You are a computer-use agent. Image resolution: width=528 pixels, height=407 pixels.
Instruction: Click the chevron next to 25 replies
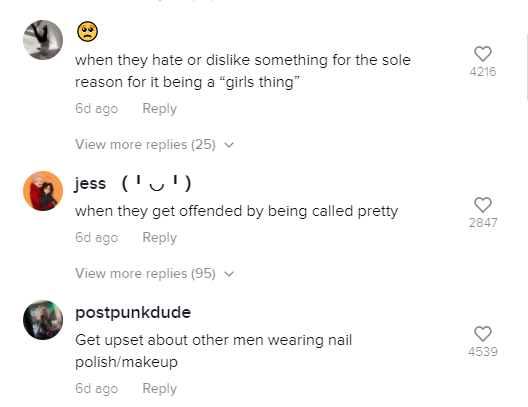[x=229, y=145]
